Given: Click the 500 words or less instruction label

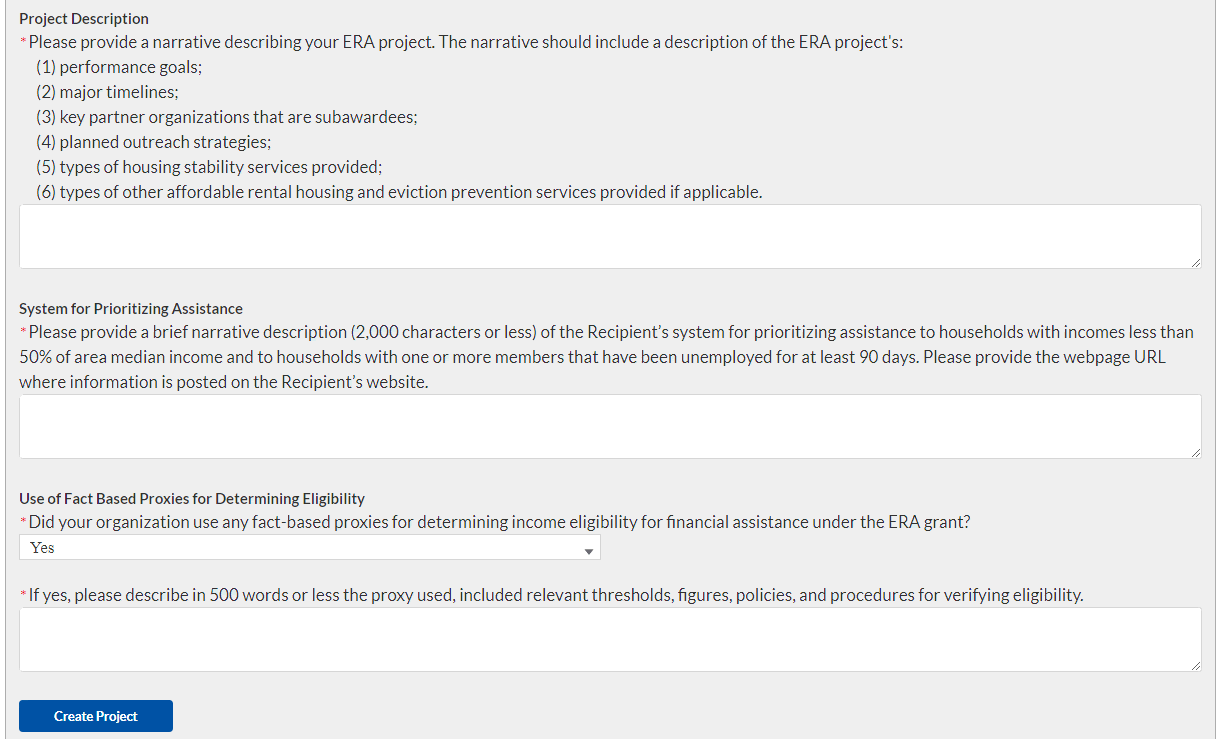Looking at the screenshot, I should (x=555, y=596).
